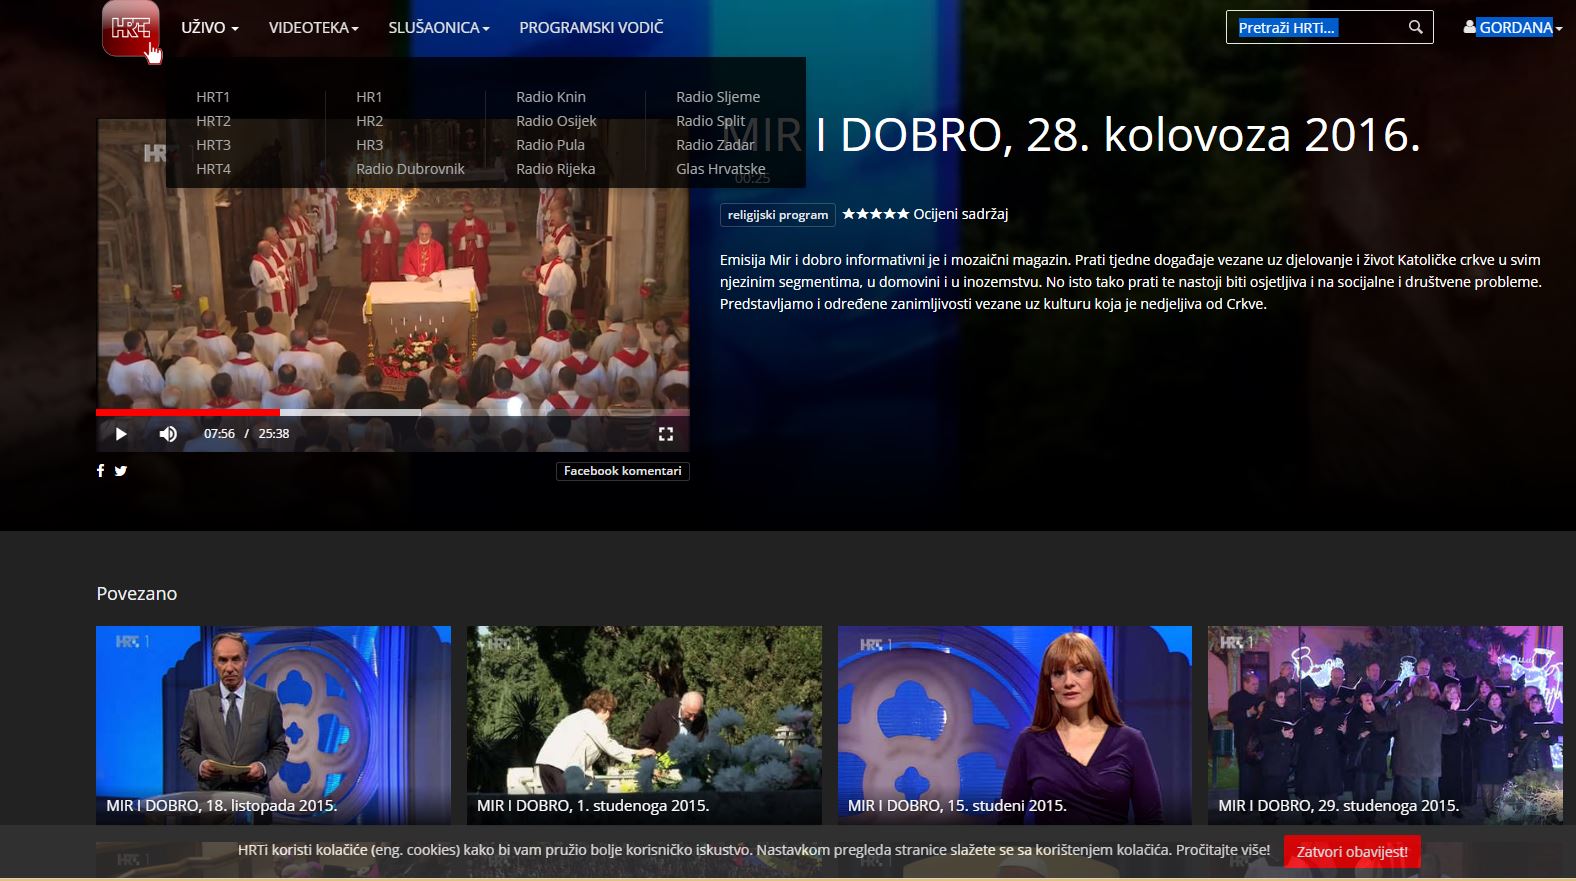This screenshot has width=1576, height=881.
Task: Expand the VIDEOTEKA menu
Action: tap(313, 28)
